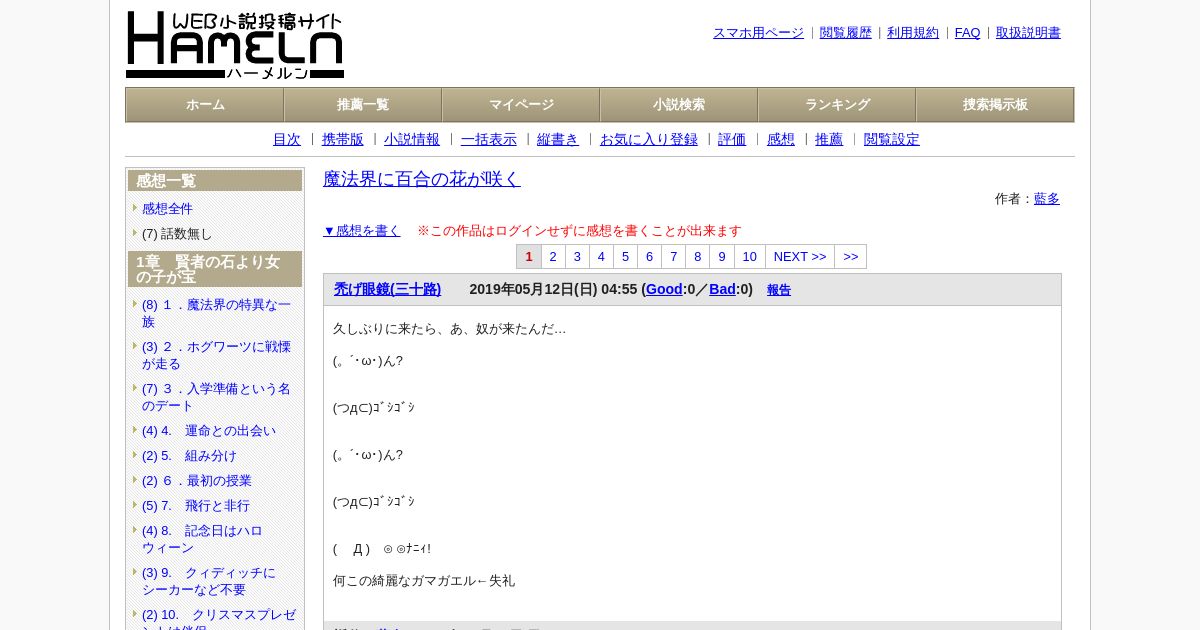The width and height of the screenshot is (1200, 630).
Task: Open sidebar chapter ６．最初の授業
Action: tap(197, 481)
